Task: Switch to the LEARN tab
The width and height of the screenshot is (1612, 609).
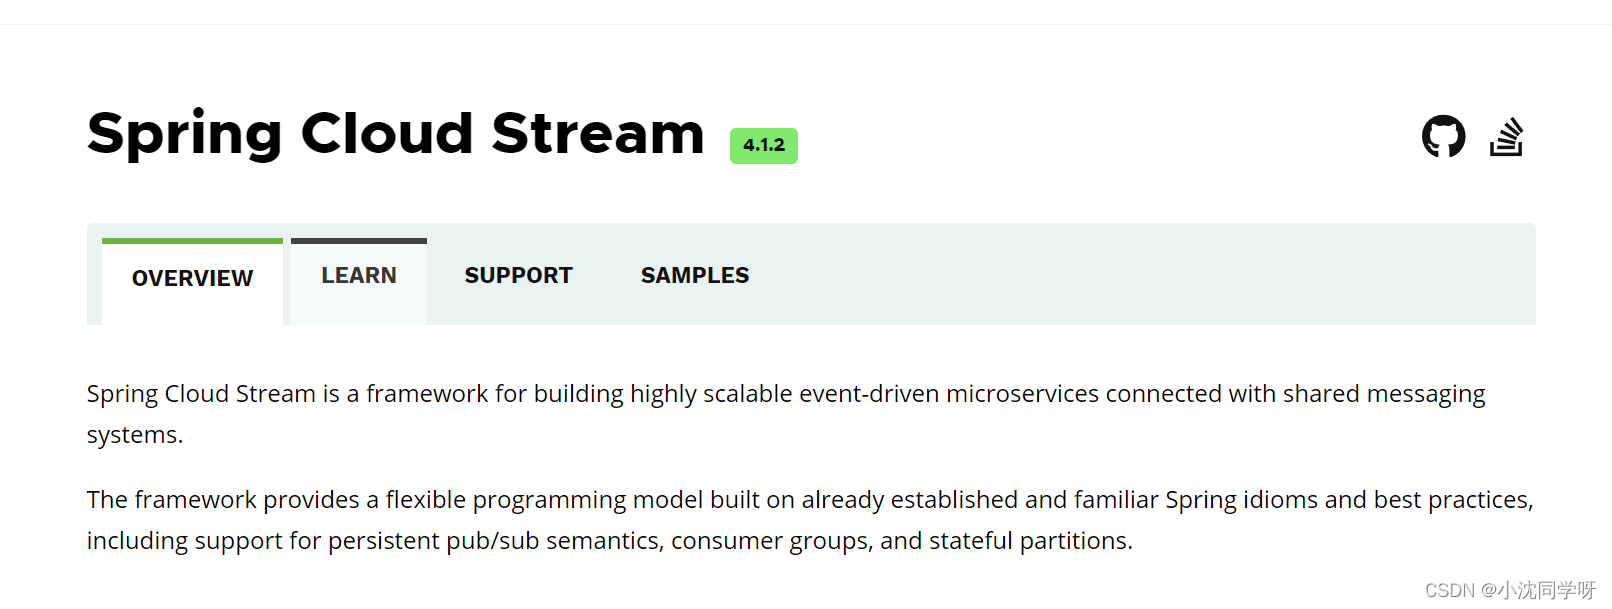Action: (x=358, y=275)
